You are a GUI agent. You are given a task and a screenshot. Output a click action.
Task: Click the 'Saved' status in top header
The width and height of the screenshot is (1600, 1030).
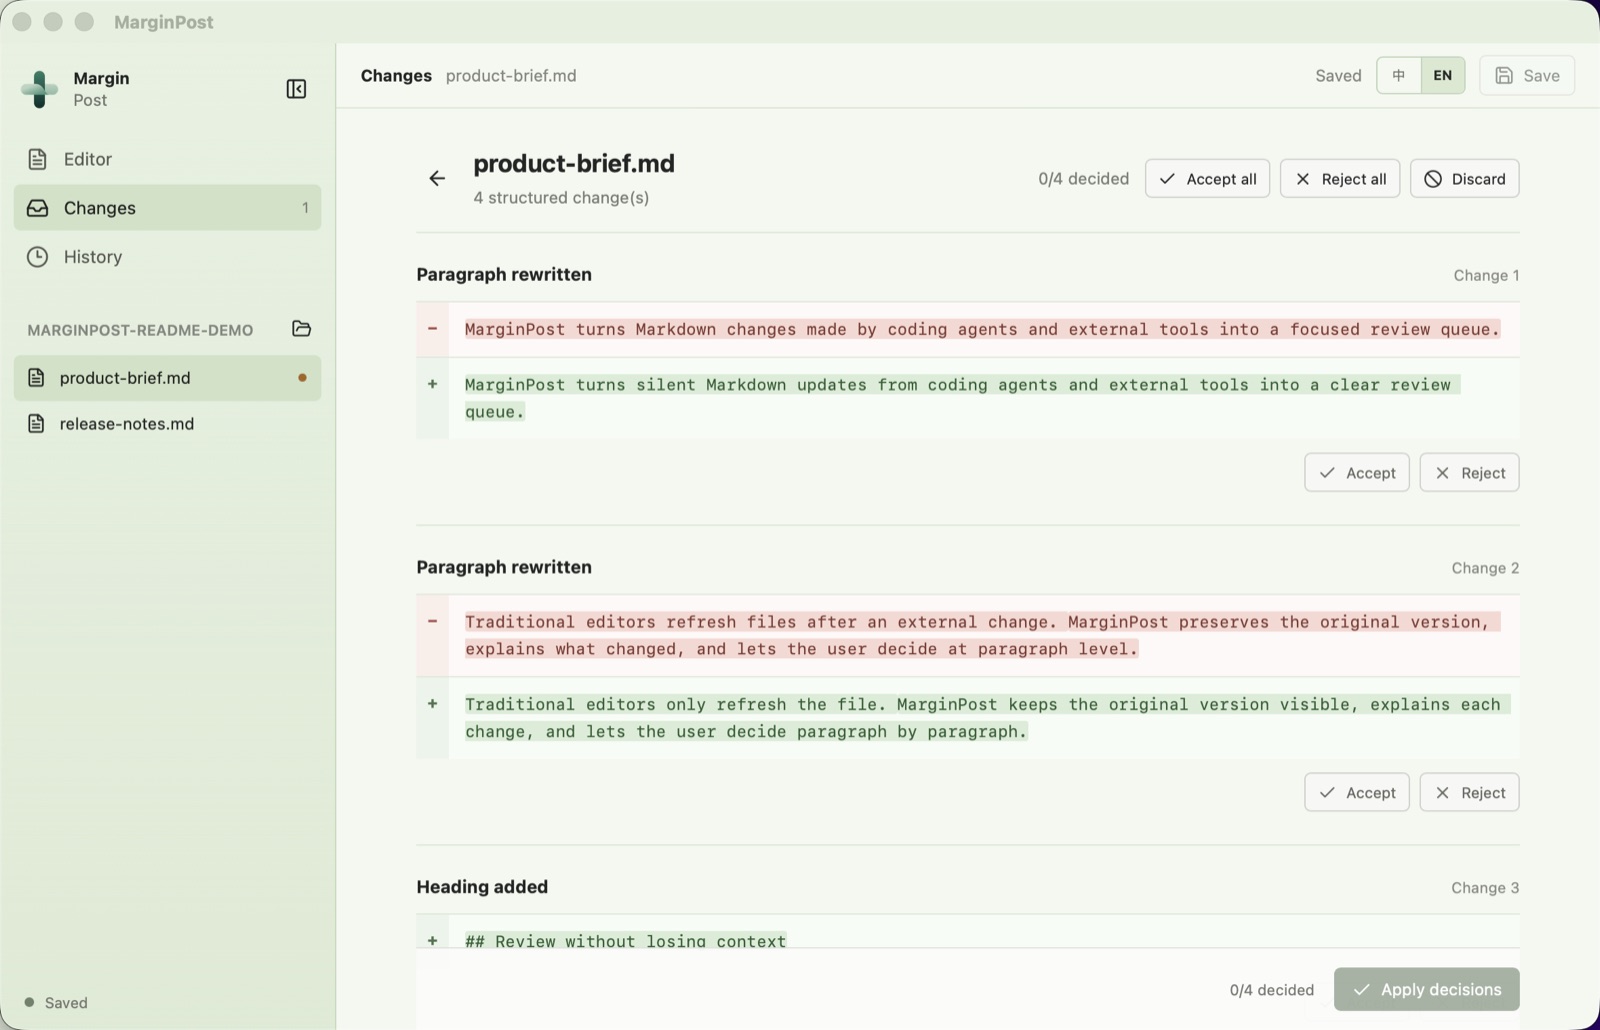[x=1338, y=76]
